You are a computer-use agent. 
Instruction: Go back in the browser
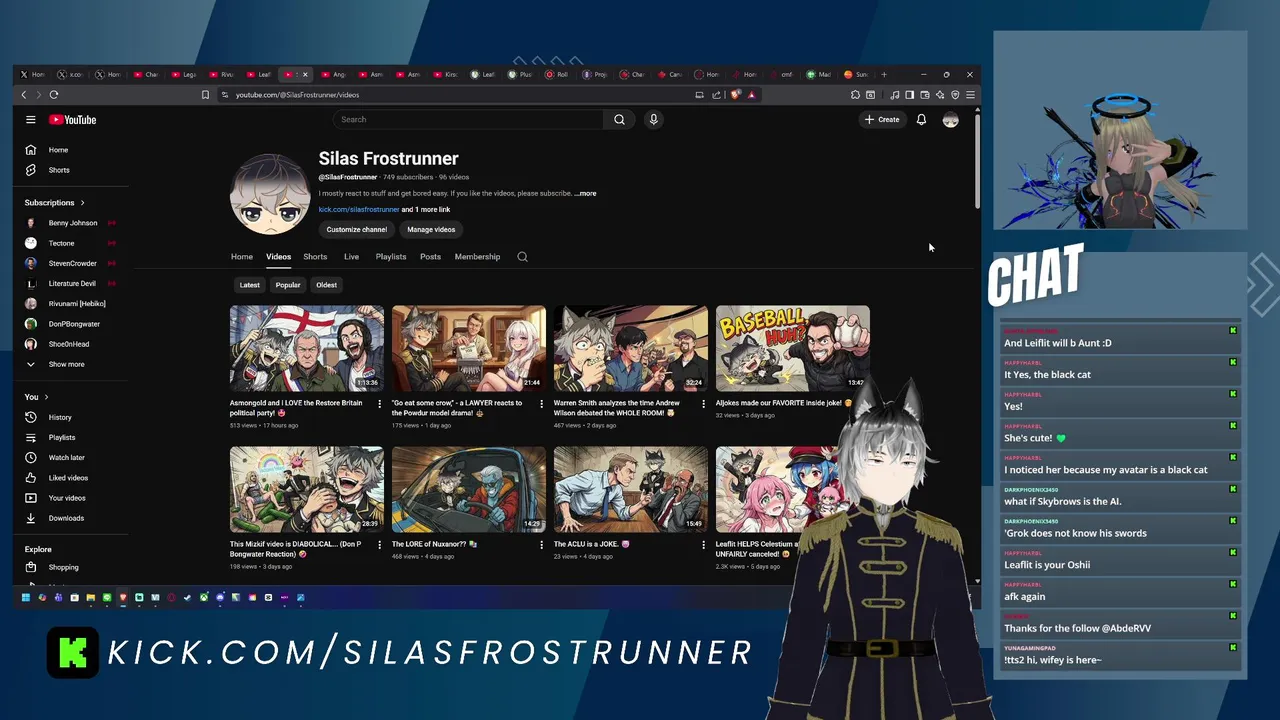pos(24,95)
